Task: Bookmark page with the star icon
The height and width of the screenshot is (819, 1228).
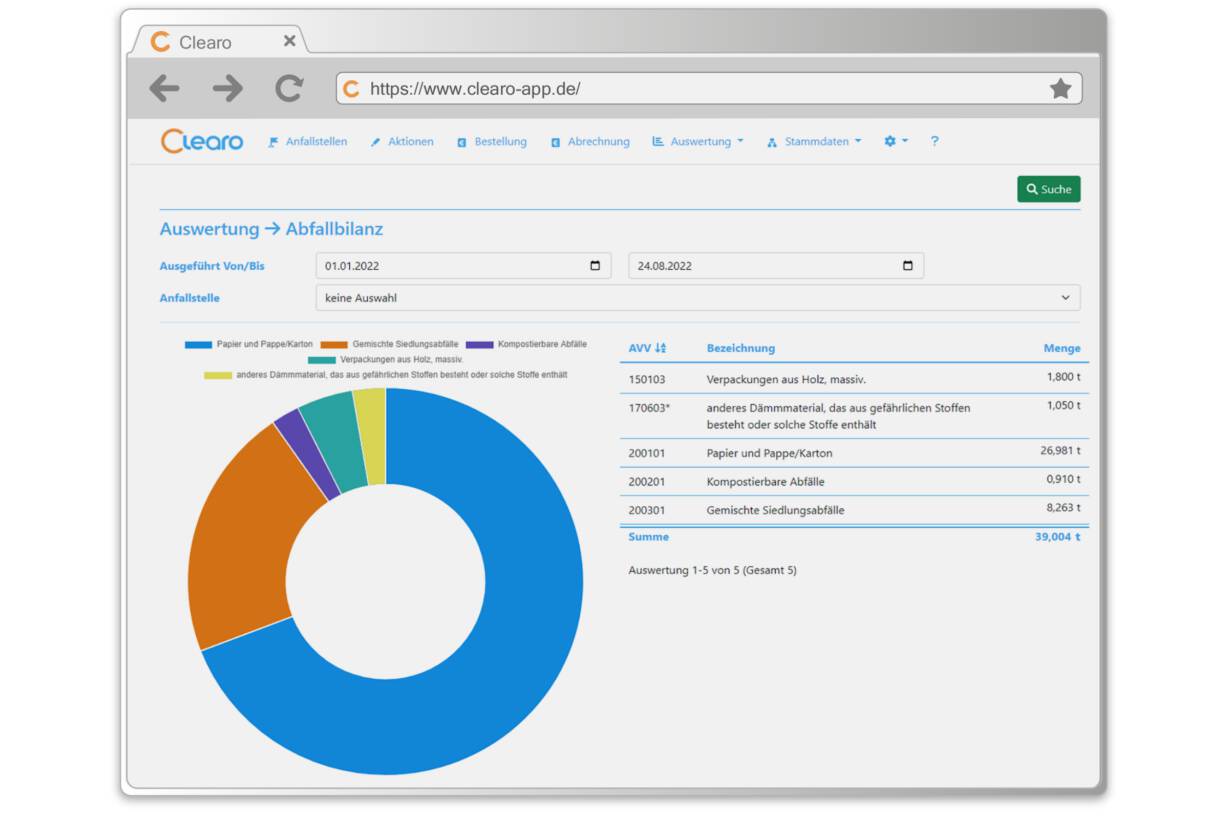Action: (x=1060, y=89)
